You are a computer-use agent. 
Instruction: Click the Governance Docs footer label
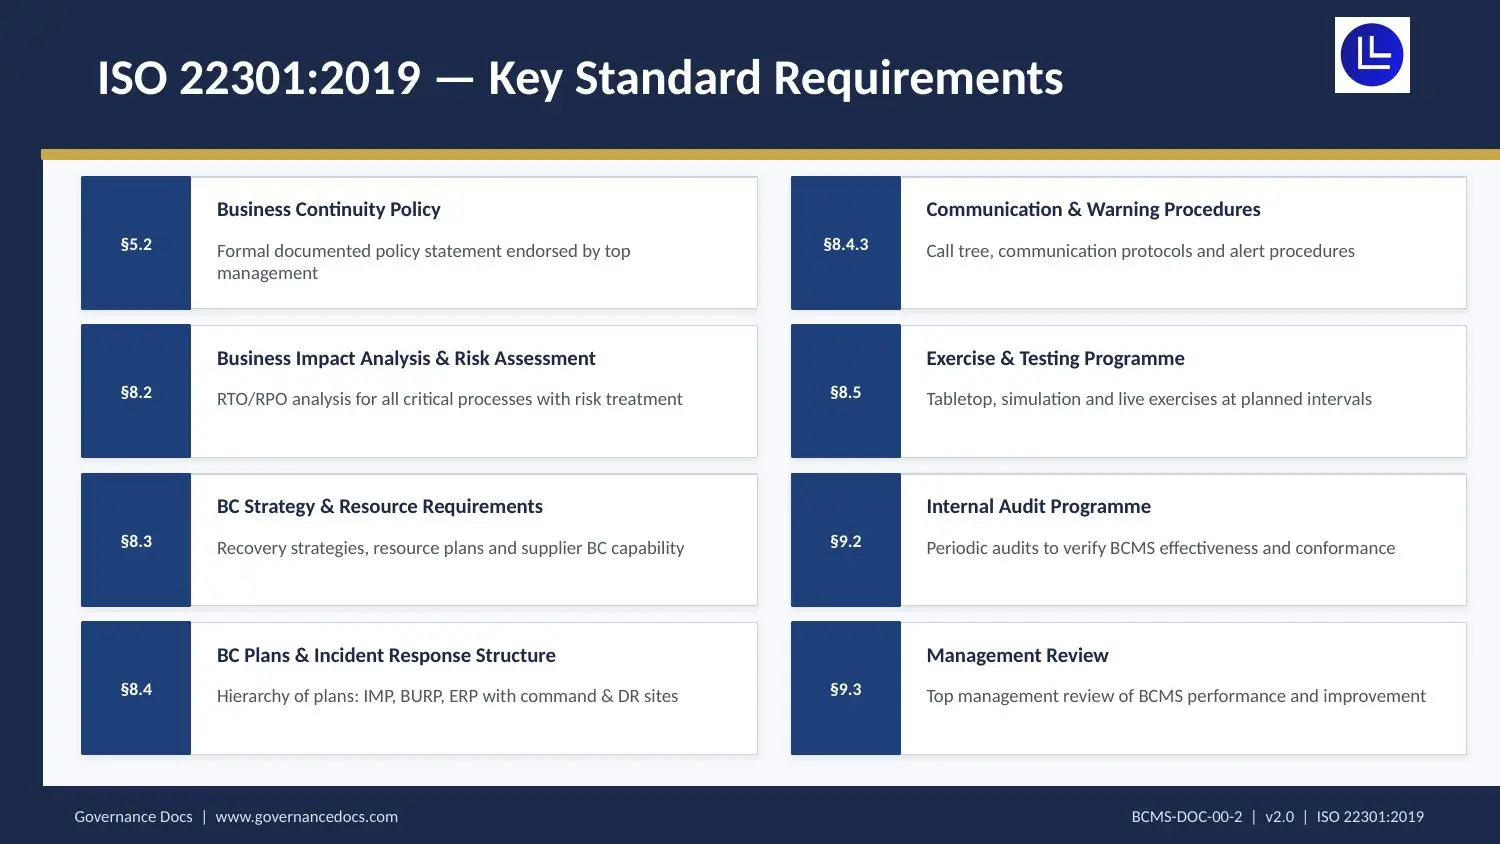coord(133,816)
